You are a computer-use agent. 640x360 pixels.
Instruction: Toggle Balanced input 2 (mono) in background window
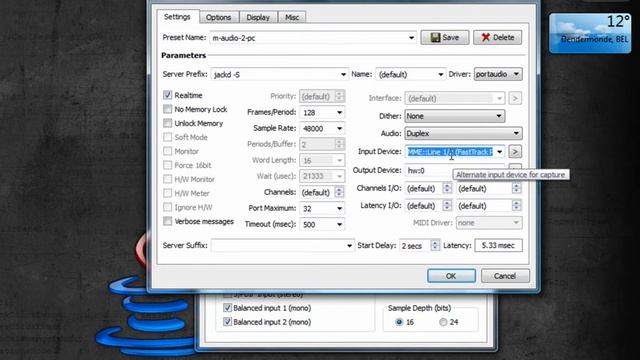227,322
